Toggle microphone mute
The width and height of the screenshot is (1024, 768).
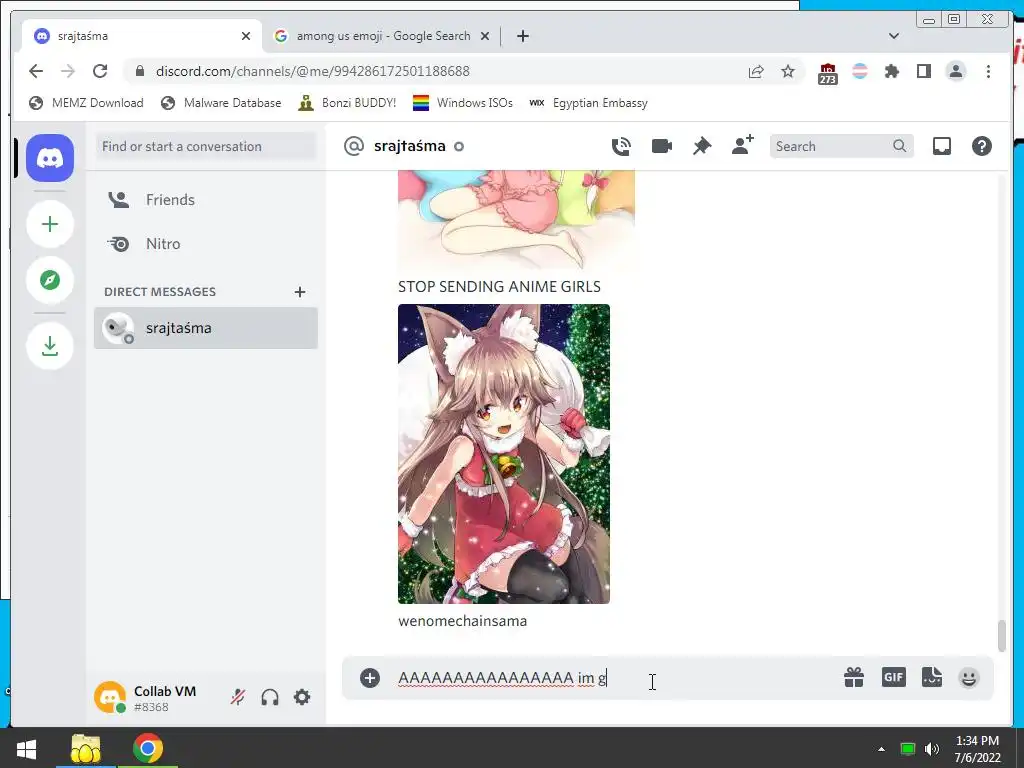[x=238, y=697]
